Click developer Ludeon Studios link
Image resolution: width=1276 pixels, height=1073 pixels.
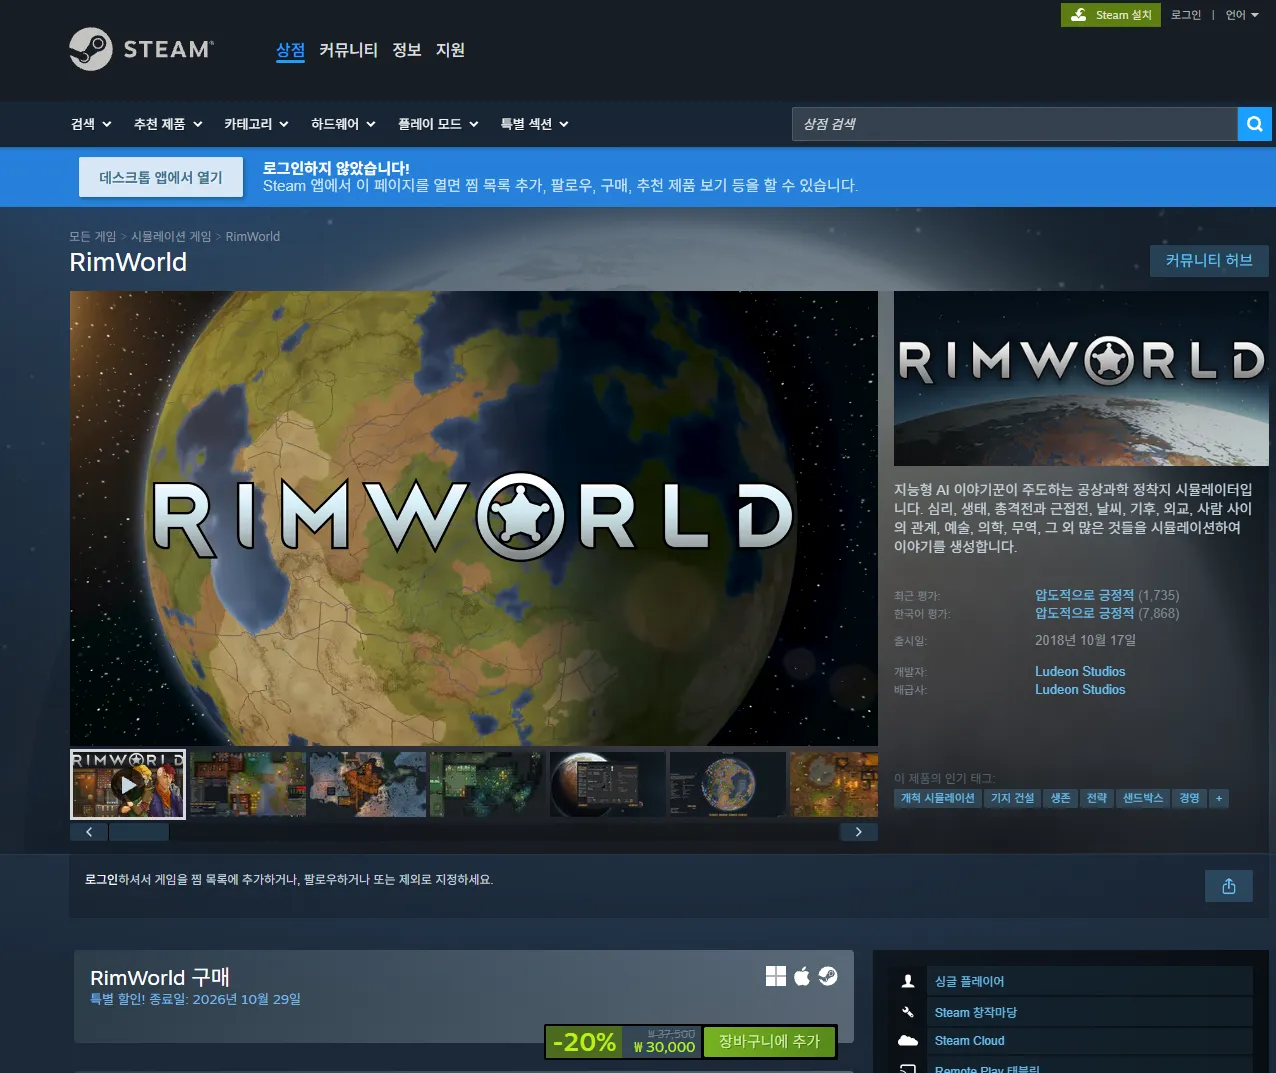[1080, 672]
